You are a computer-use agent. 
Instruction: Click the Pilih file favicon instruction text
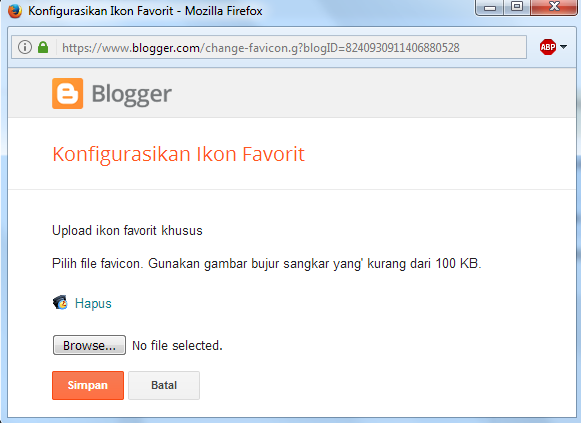(267, 264)
